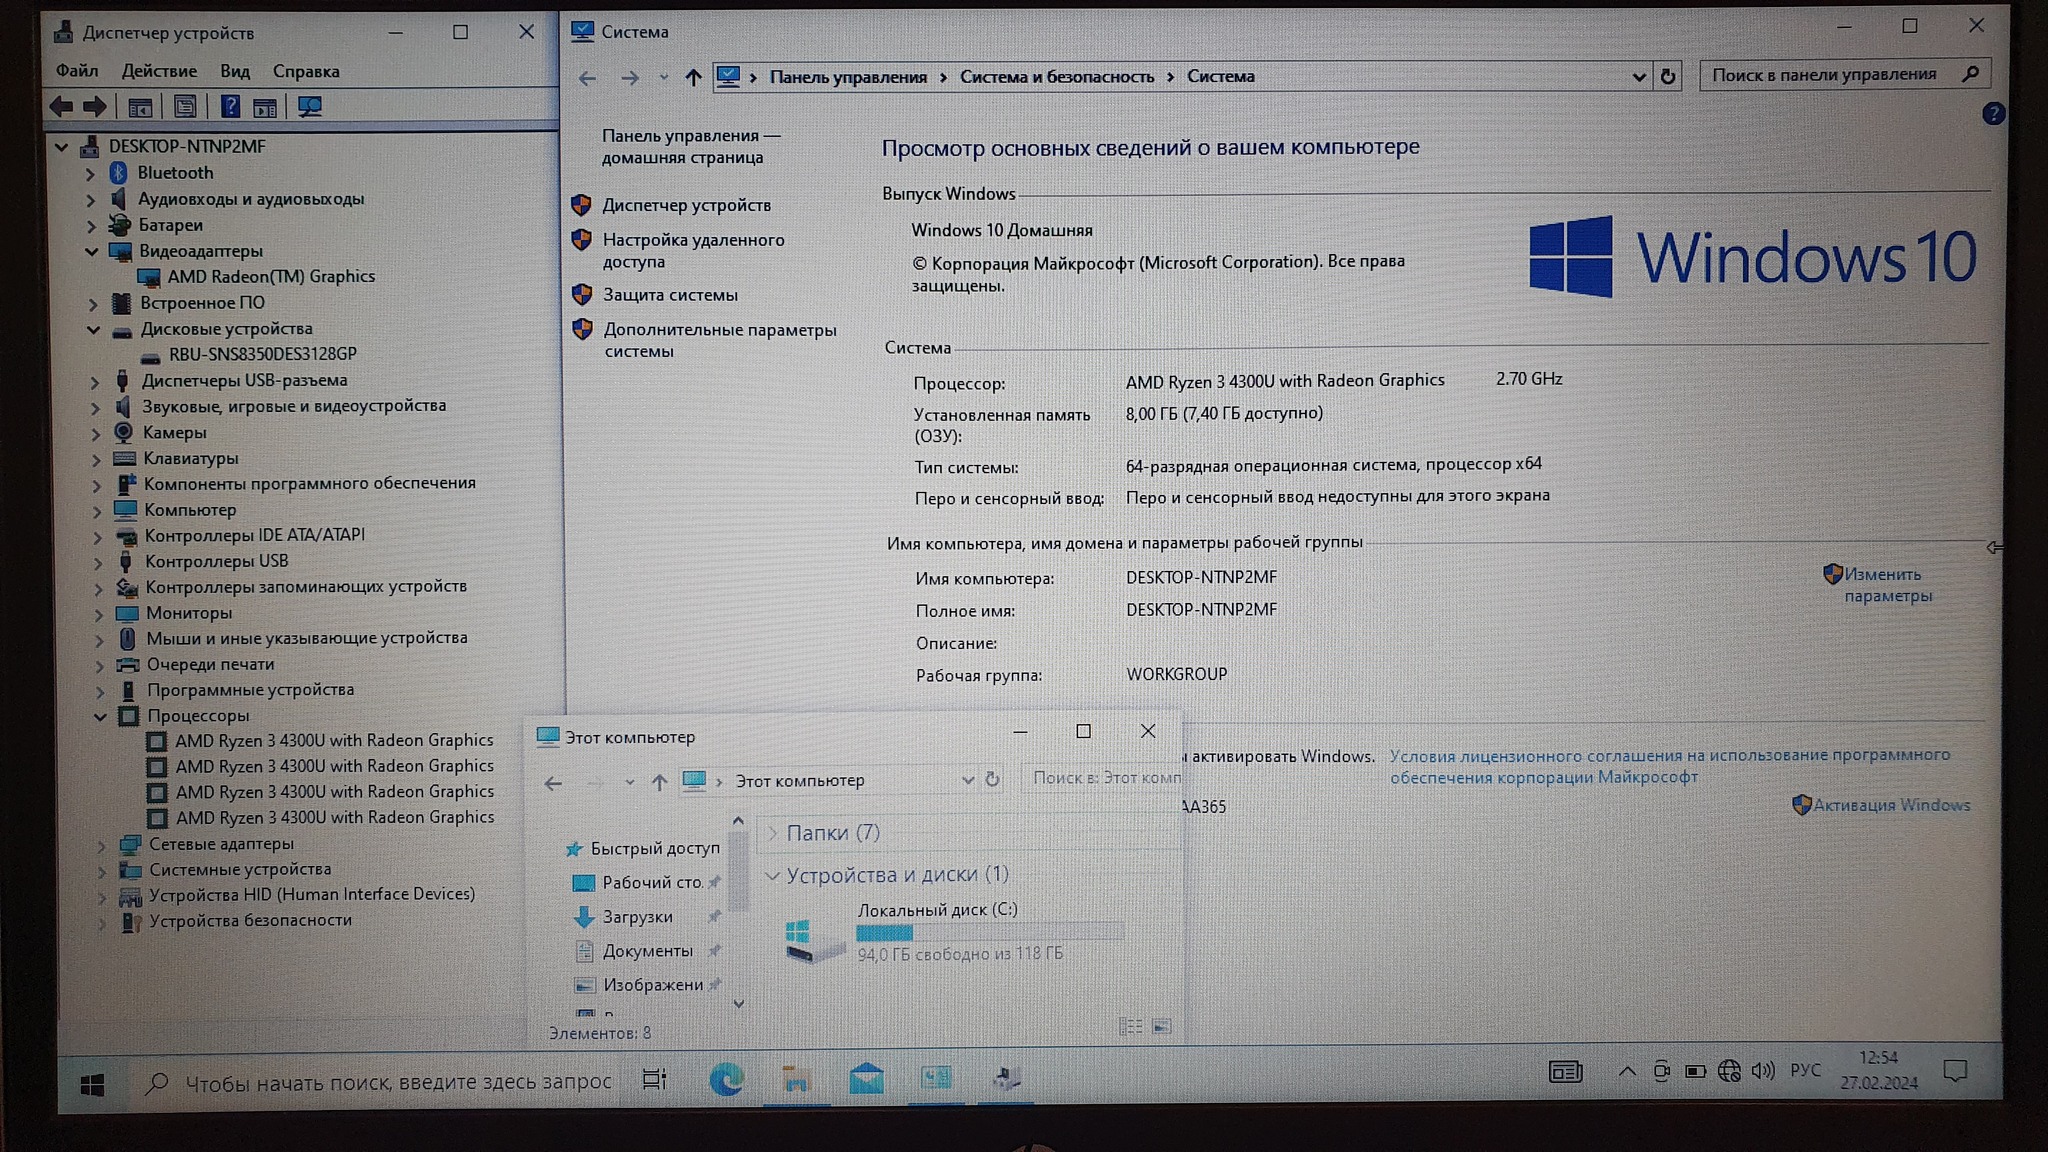
Task: Click the volume icon in system tray
Action: point(1763,1071)
